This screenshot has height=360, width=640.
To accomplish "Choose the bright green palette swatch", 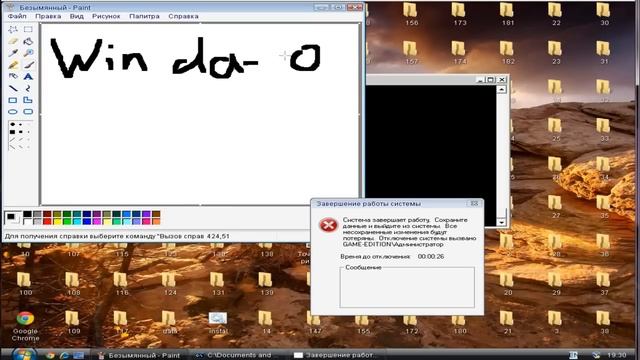I will coord(67,221).
